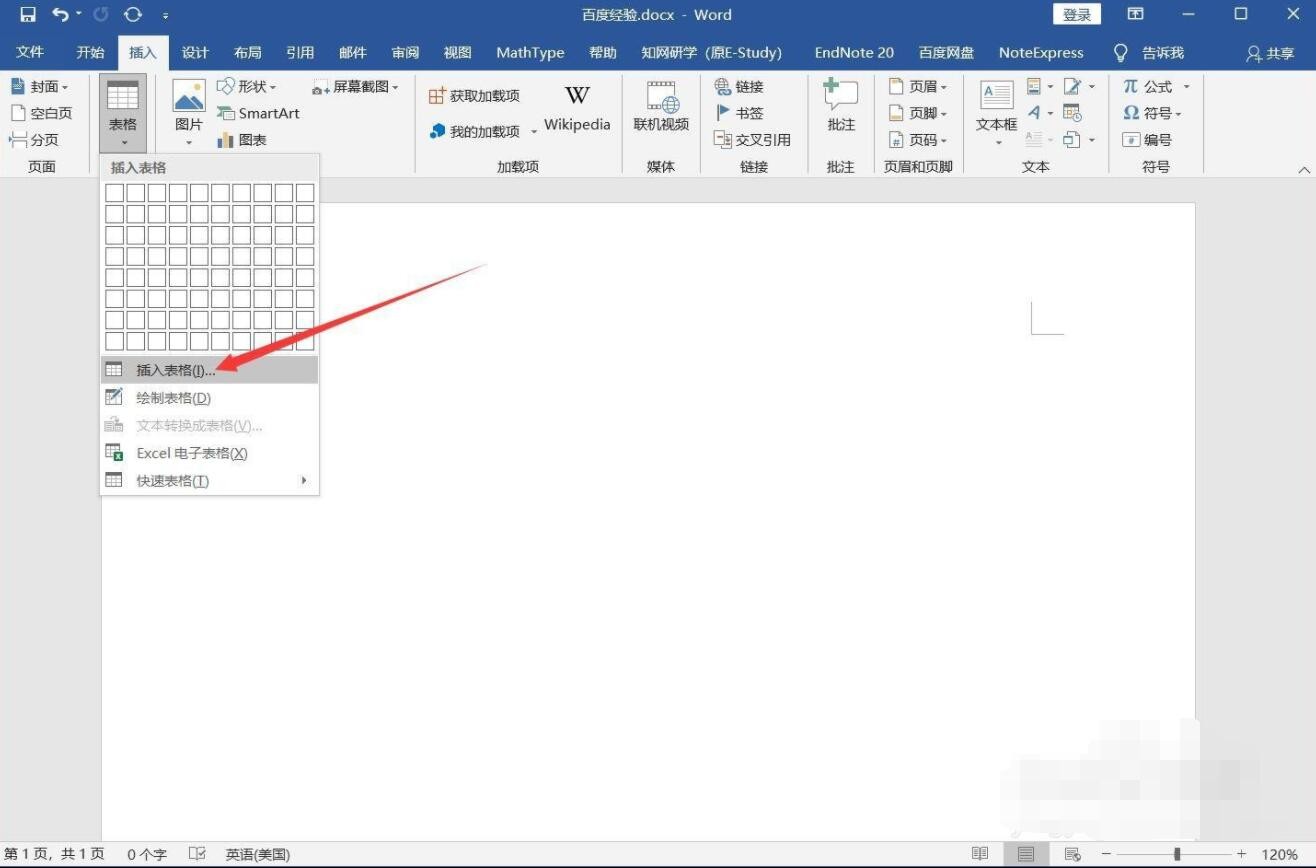This screenshot has height=868, width=1316.
Task: Insert 联机视频 online video
Action: (661, 108)
